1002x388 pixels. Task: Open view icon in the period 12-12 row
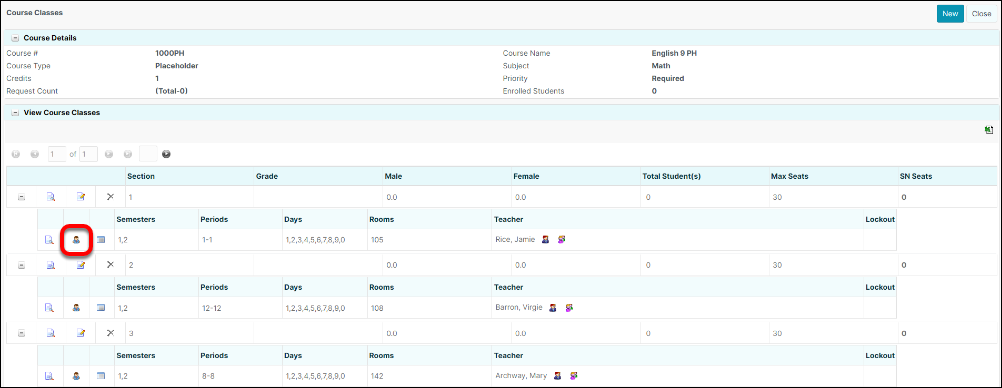(49, 307)
